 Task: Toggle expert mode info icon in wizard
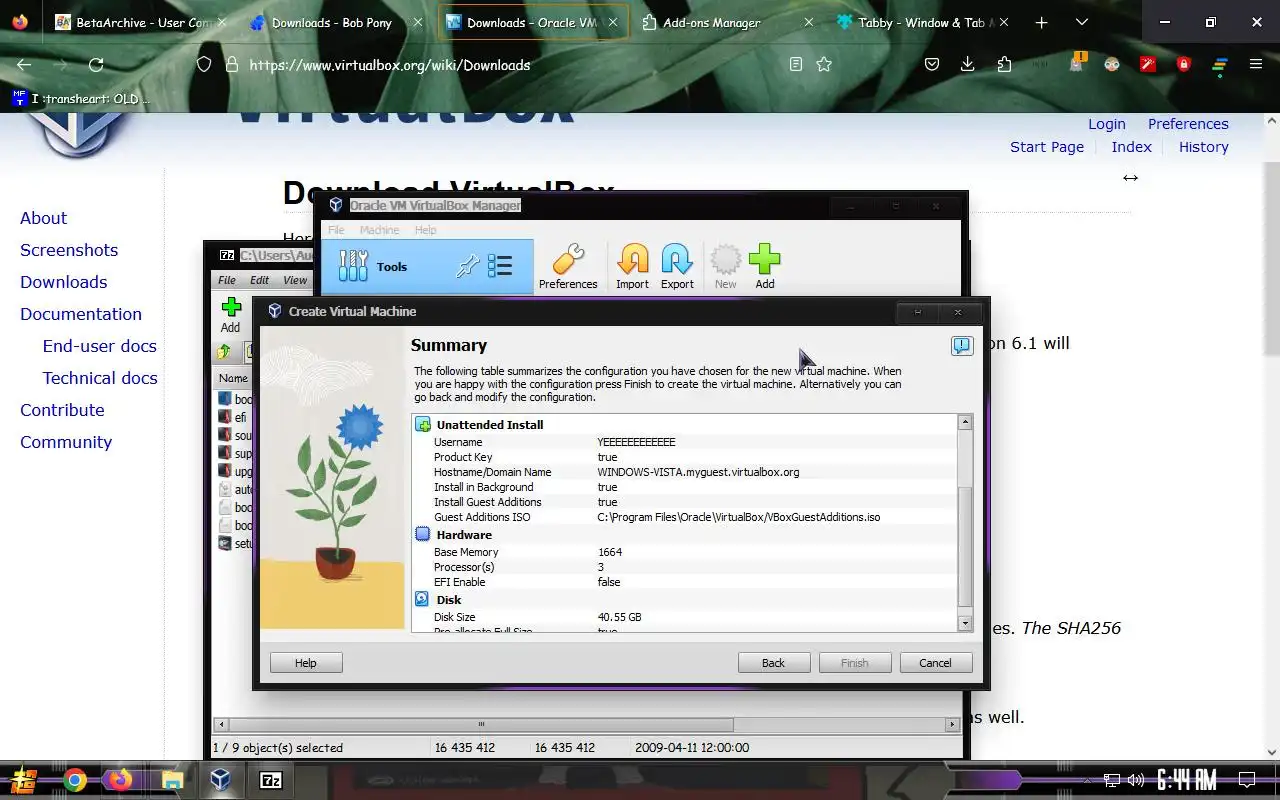point(962,346)
